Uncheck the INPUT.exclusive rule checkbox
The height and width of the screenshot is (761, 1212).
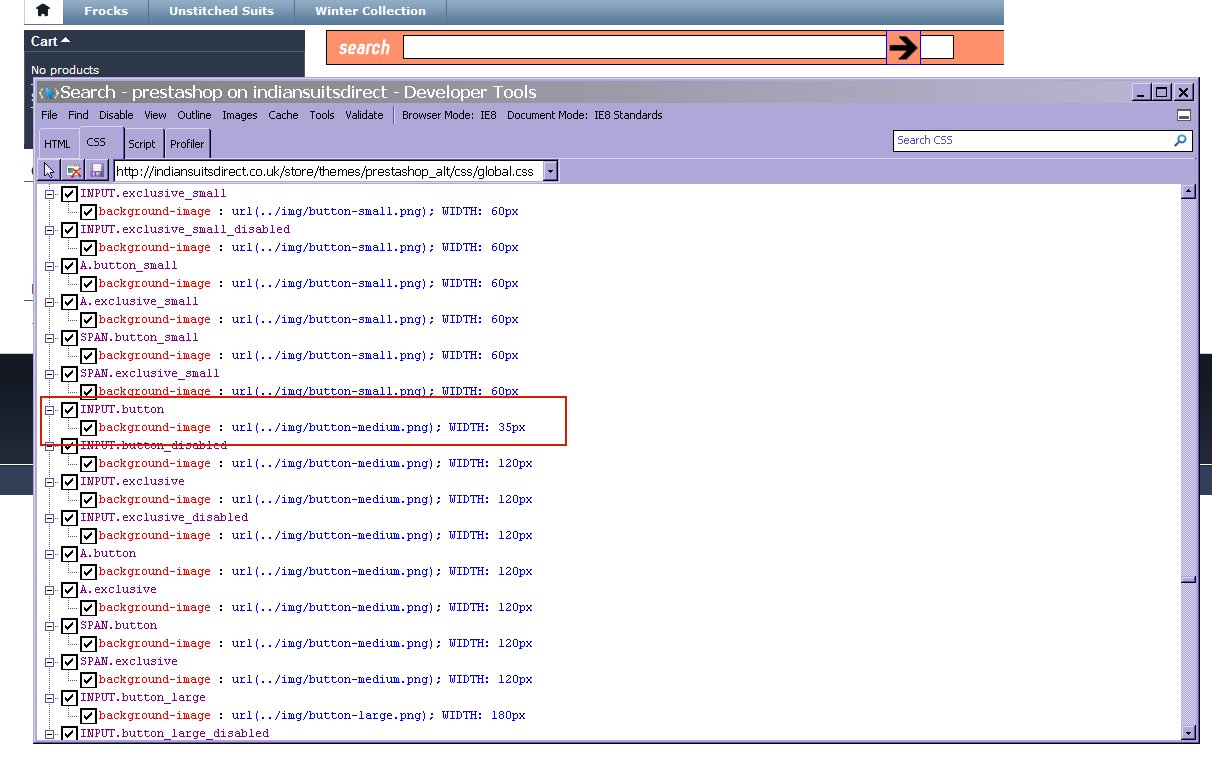click(69, 482)
